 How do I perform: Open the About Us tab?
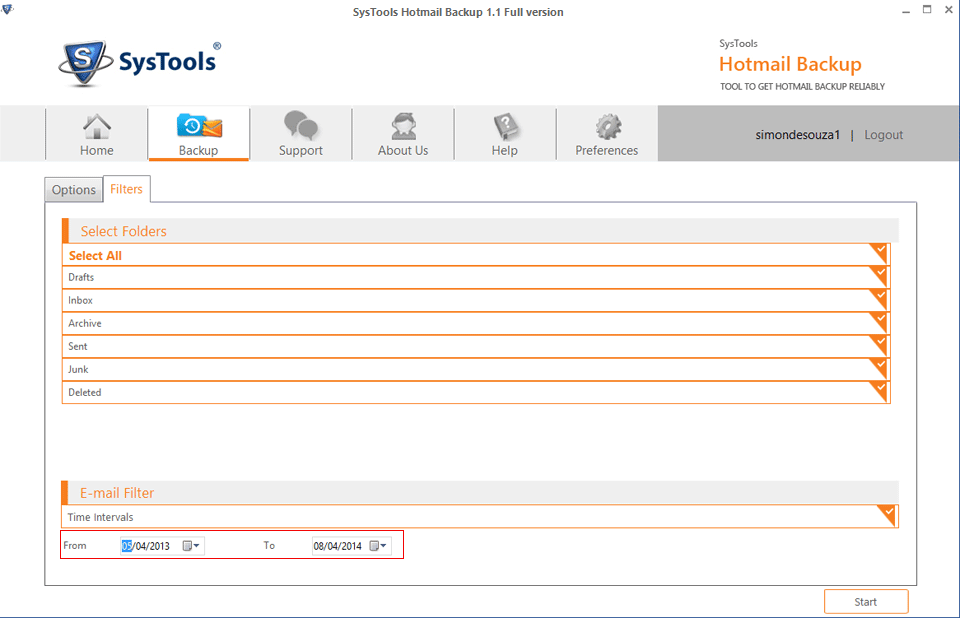pyautogui.click(x=403, y=134)
